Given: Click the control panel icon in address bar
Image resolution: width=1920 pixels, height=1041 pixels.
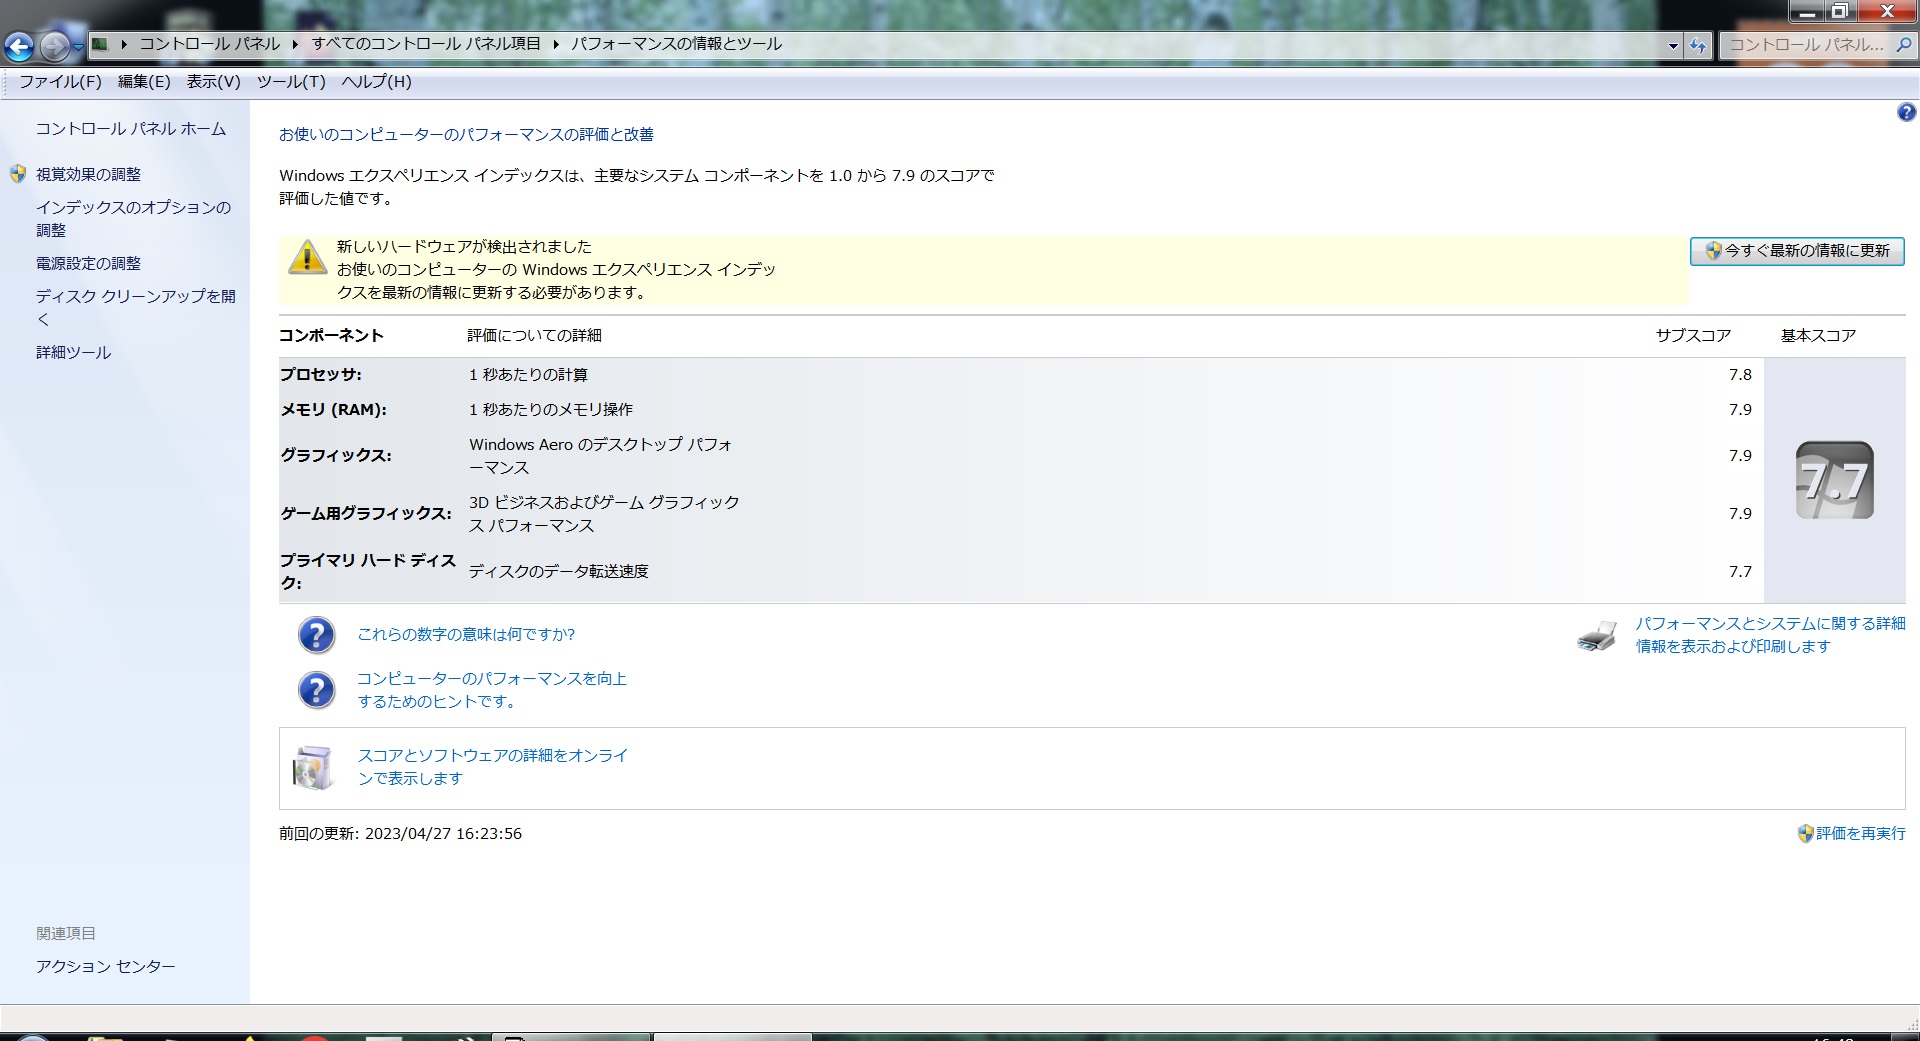Looking at the screenshot, I should 100,44.
